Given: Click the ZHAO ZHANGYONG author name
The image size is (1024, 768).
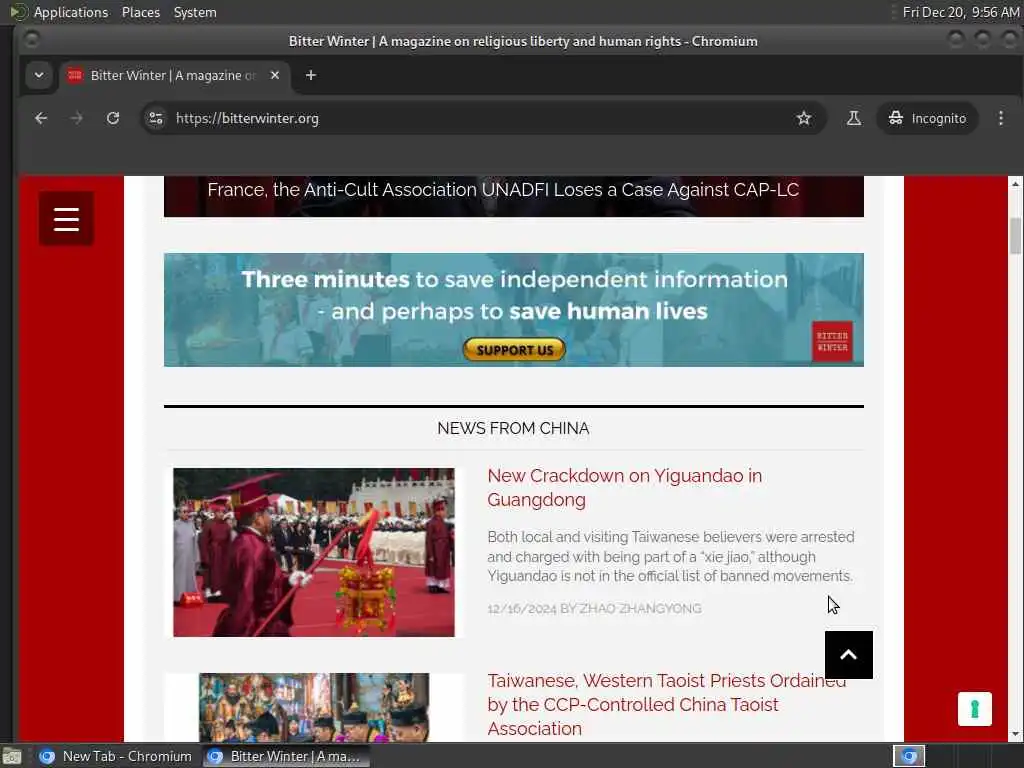Looking at the screenshot, I should pos(640,609).
